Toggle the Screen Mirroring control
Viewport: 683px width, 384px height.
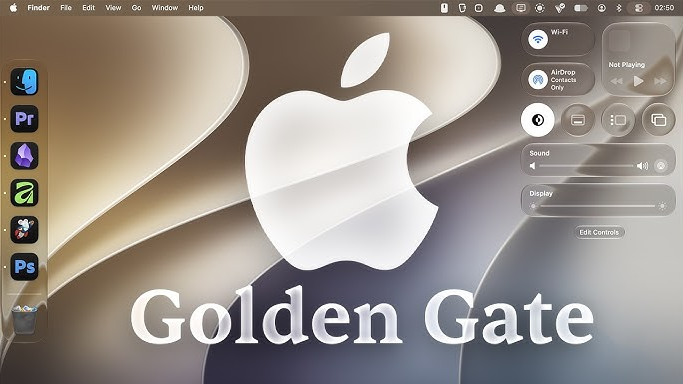(x=659, y=120)
